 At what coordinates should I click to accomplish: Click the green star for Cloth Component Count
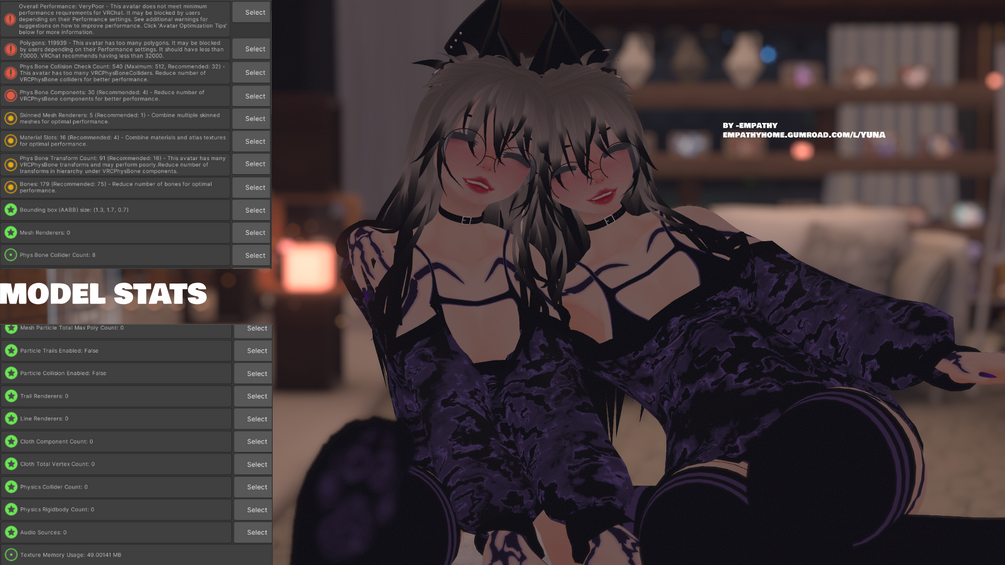click(x=11, y=441)
